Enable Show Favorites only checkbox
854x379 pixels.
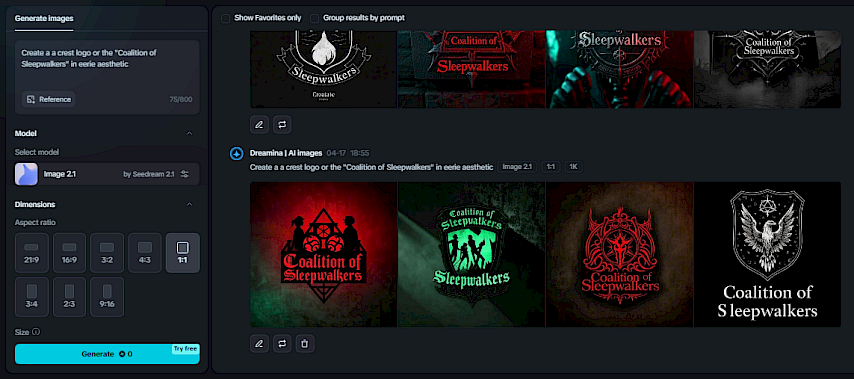point(225,18)
